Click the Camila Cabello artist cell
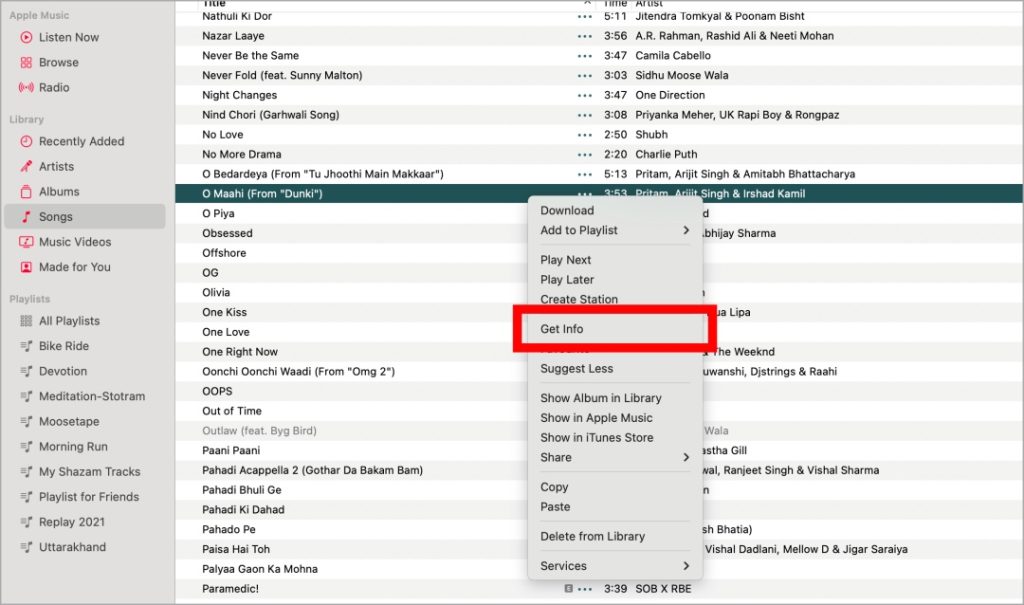The width and height of the screenshot is (1024, 605). (673, 56)
